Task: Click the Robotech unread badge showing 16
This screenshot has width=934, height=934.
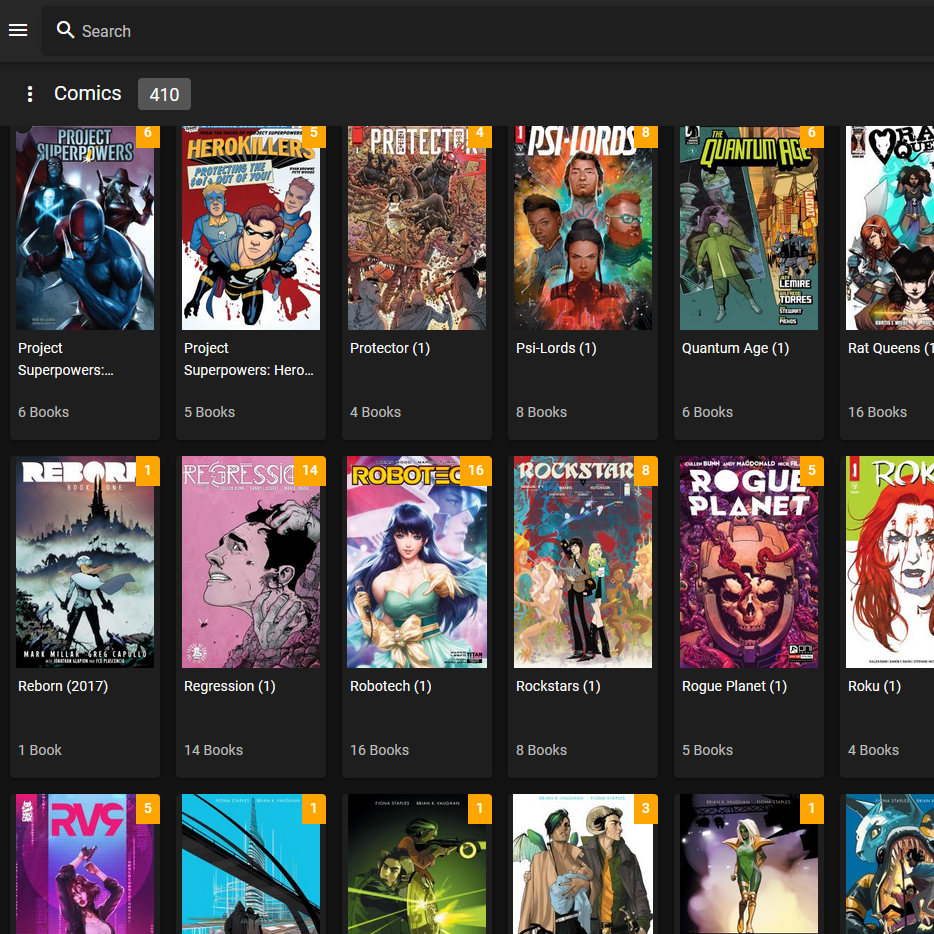Action: (x=476, y=471)
